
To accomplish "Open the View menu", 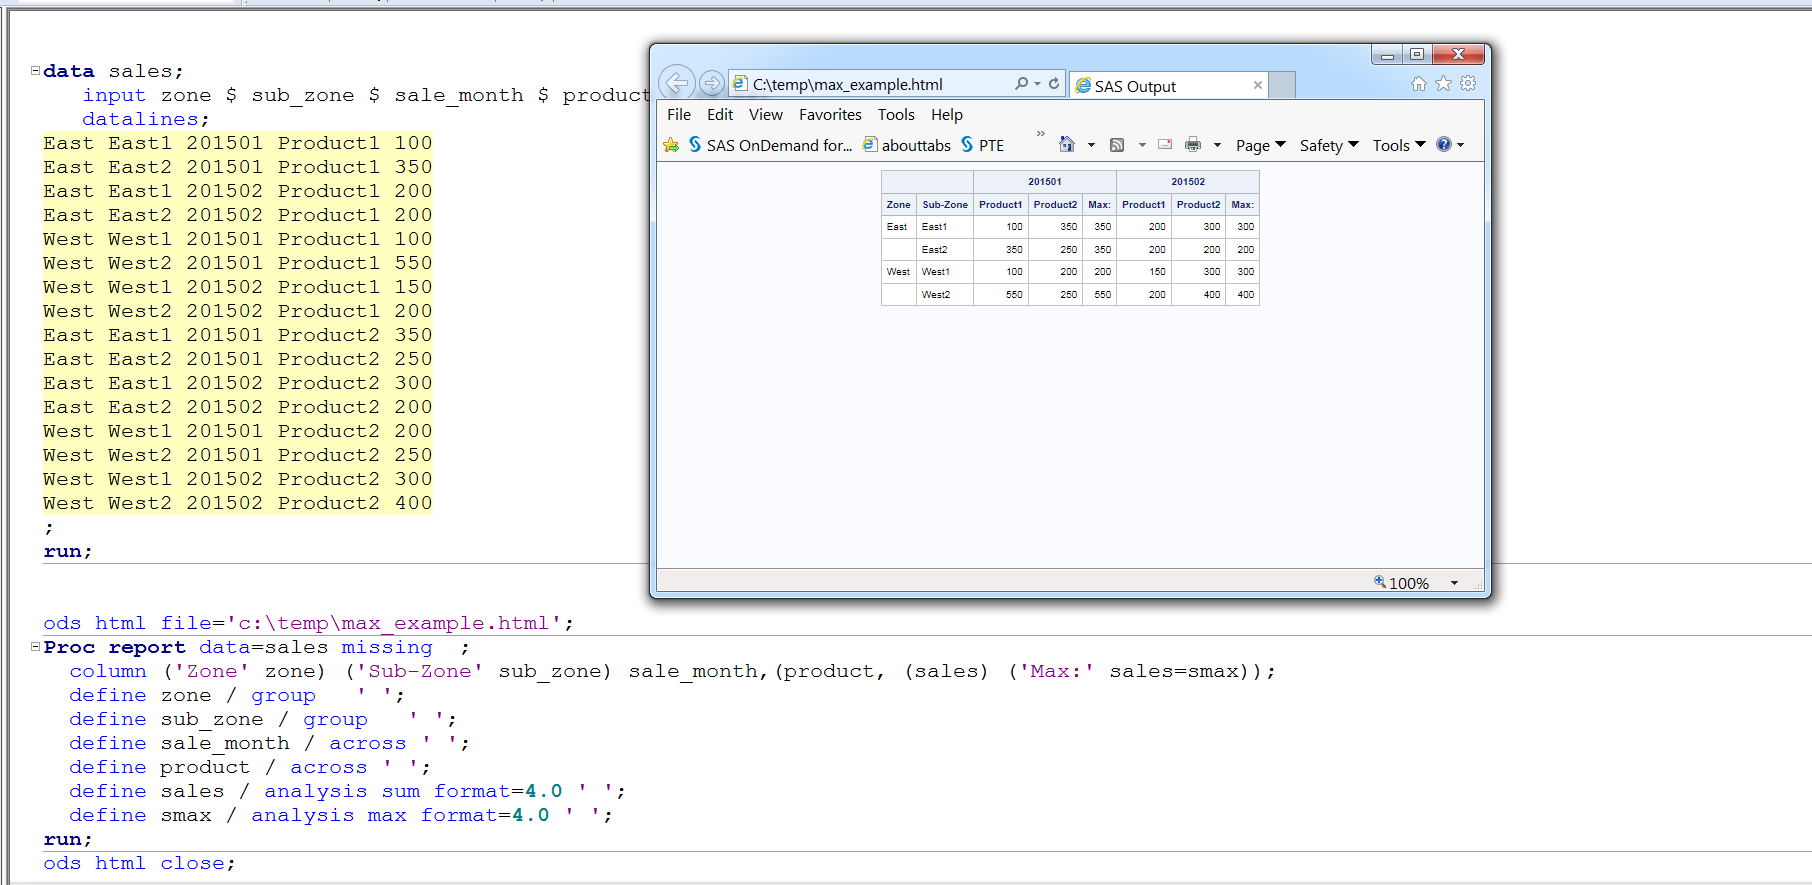I will click(765, 115).
